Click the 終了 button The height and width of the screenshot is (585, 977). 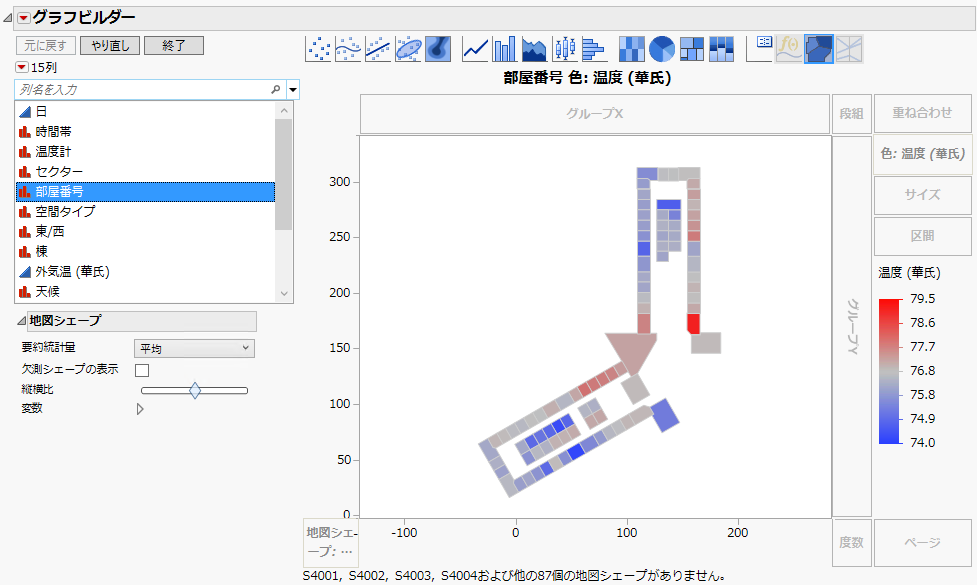tap(174, 45)
